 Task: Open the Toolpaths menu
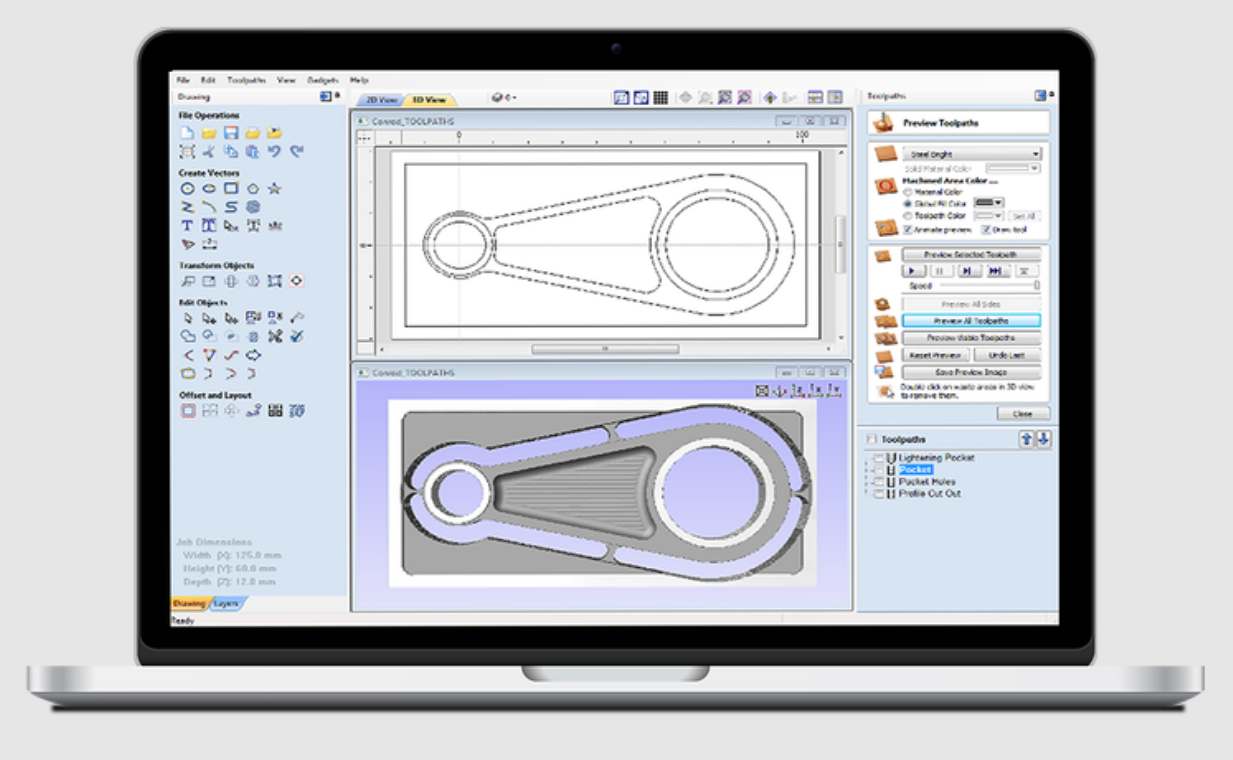pyautogui.click(x=245, y=80)
